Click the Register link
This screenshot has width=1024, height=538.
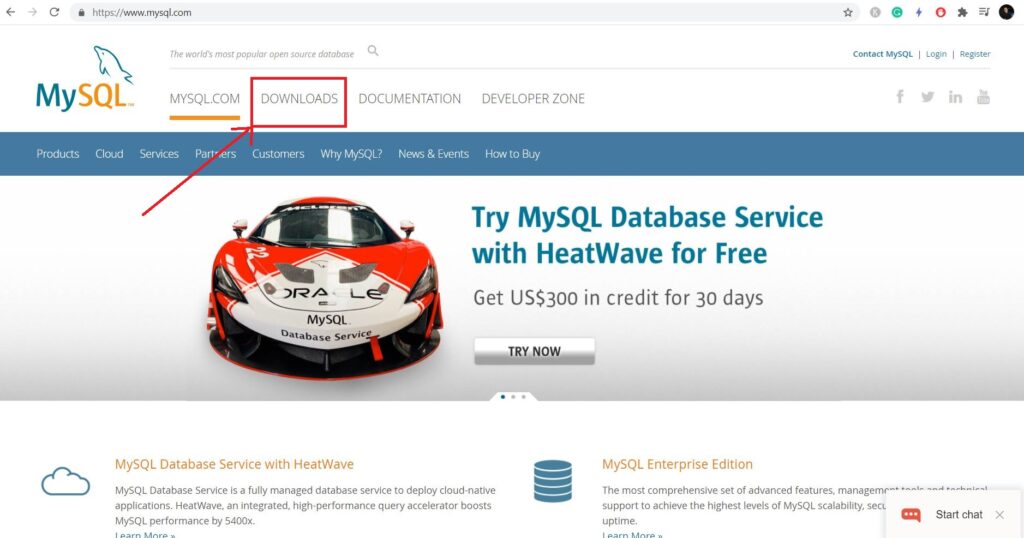pos(975,54)
